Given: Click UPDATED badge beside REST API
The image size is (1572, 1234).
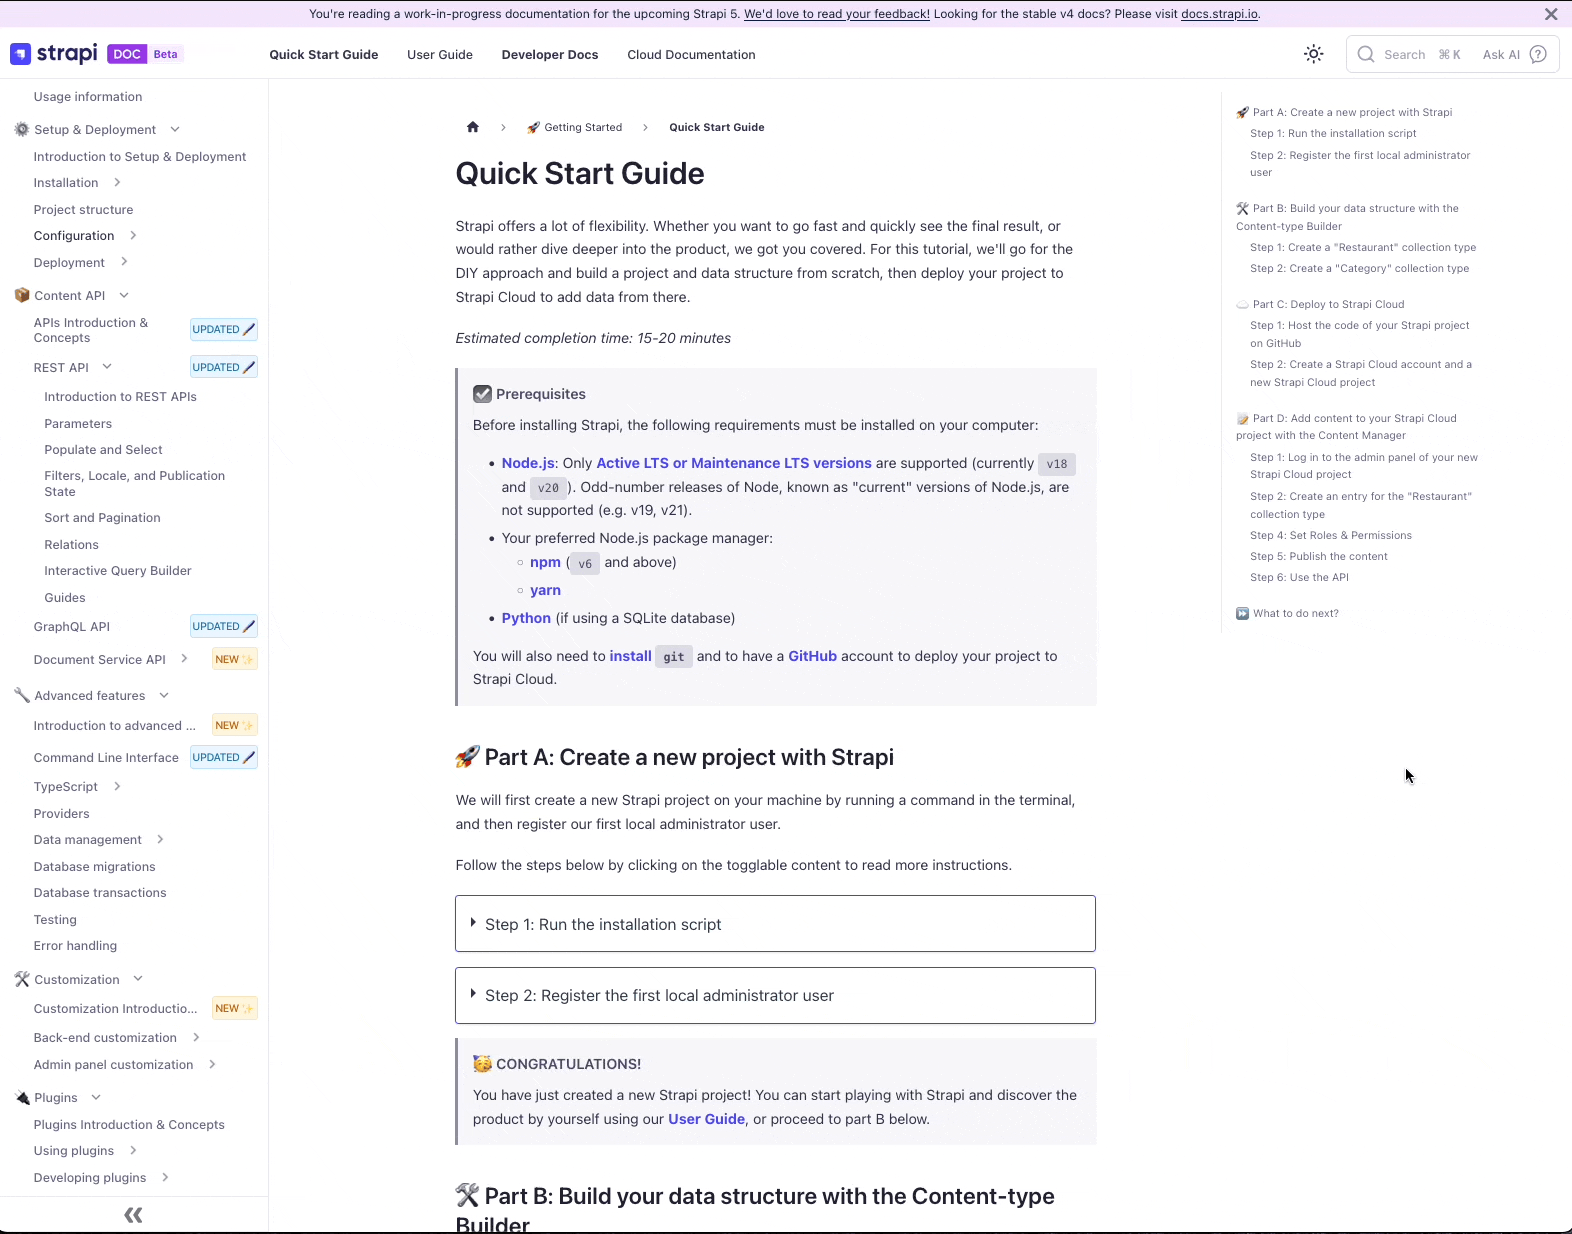Looking at the screenshot, I should [224, 367].
